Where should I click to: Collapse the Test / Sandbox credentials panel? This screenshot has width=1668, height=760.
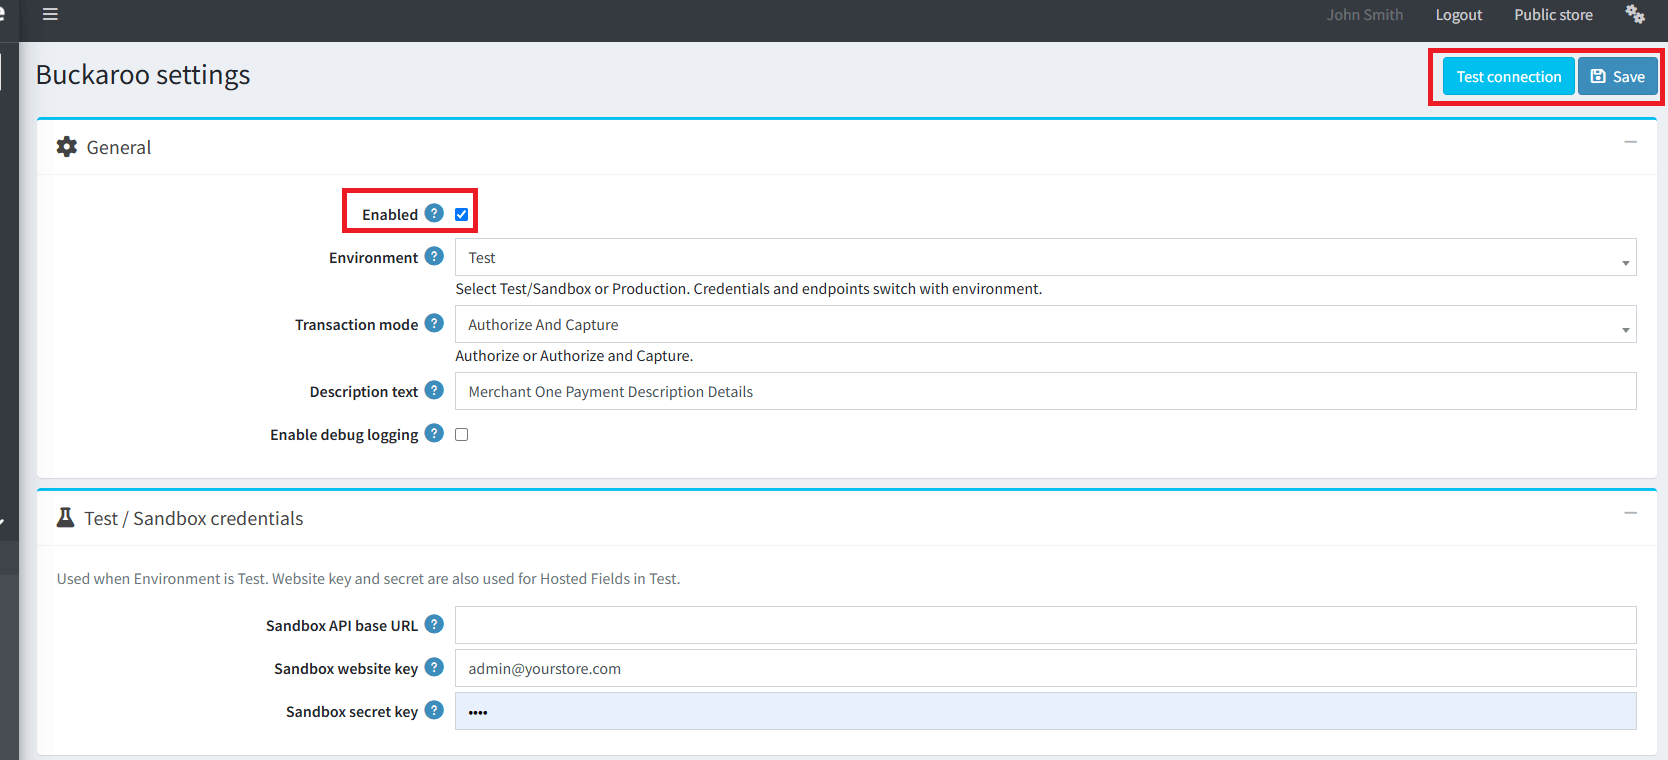1630,513
